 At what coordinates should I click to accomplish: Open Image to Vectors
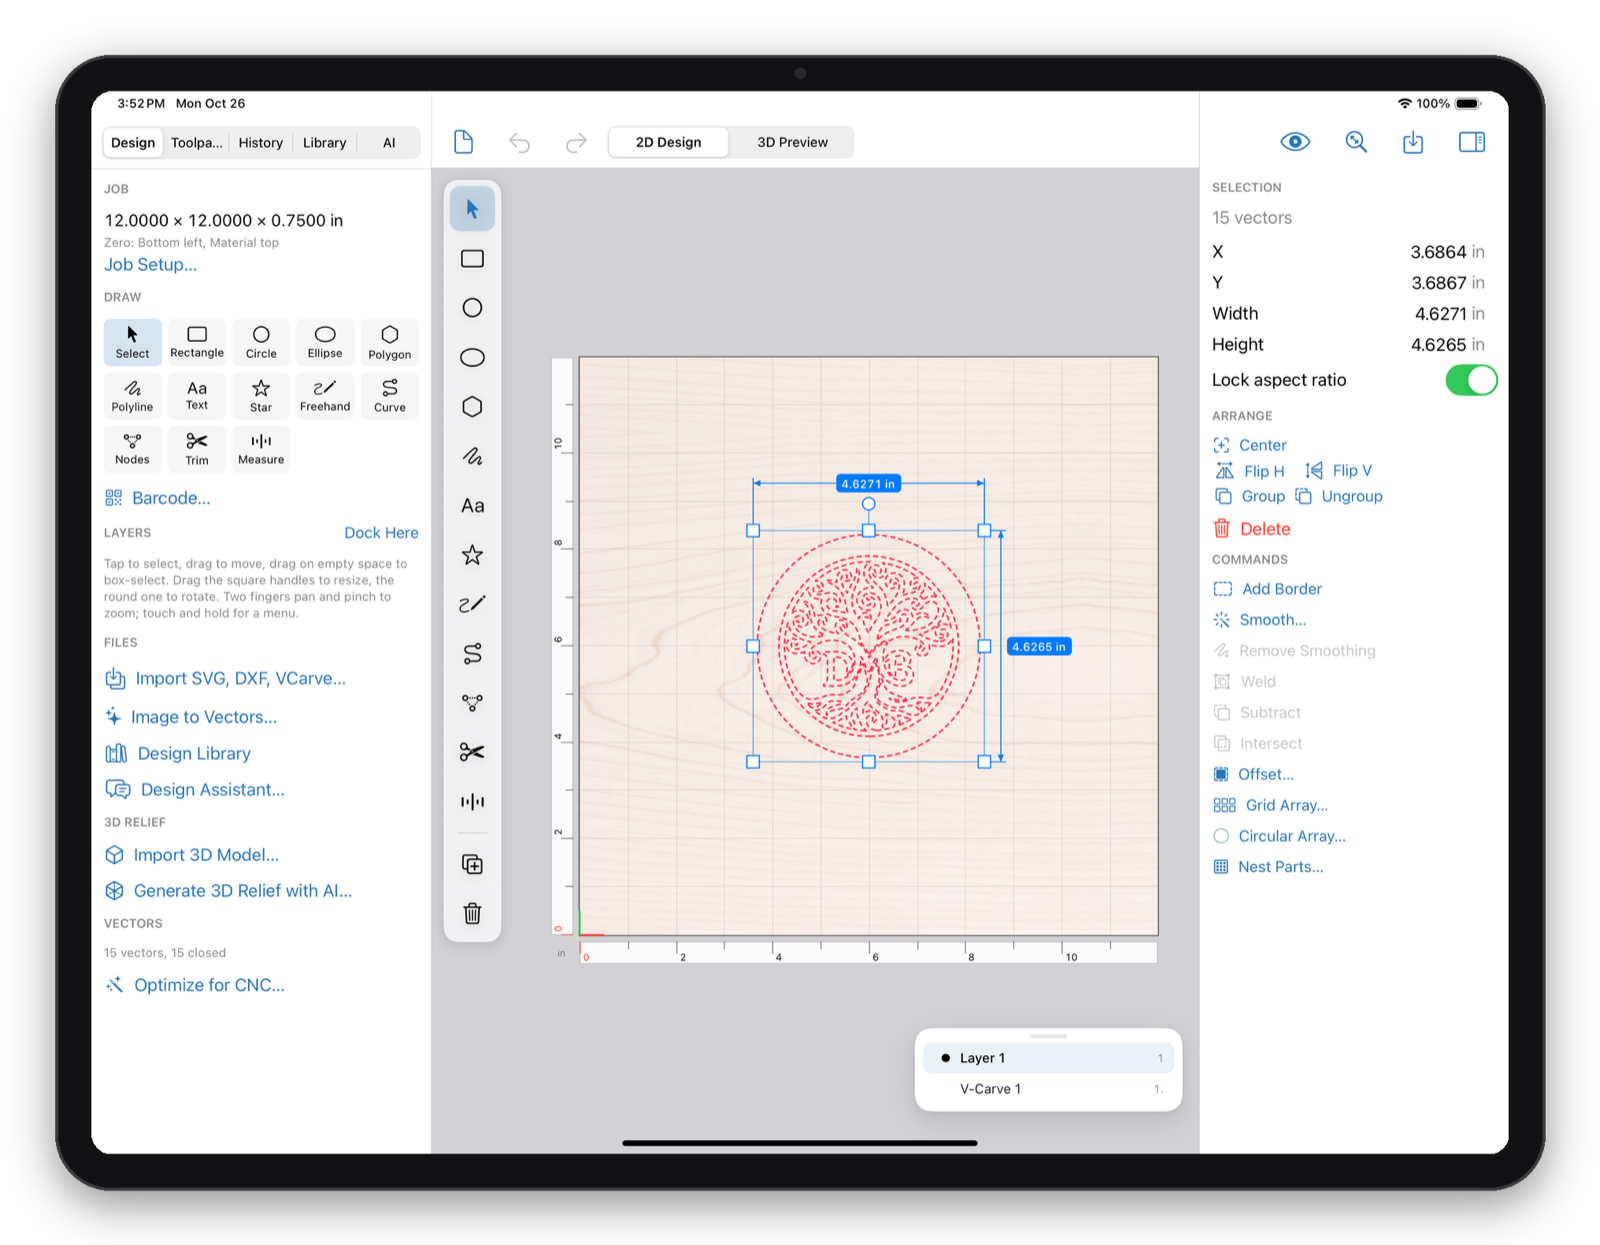coord(191,717)
